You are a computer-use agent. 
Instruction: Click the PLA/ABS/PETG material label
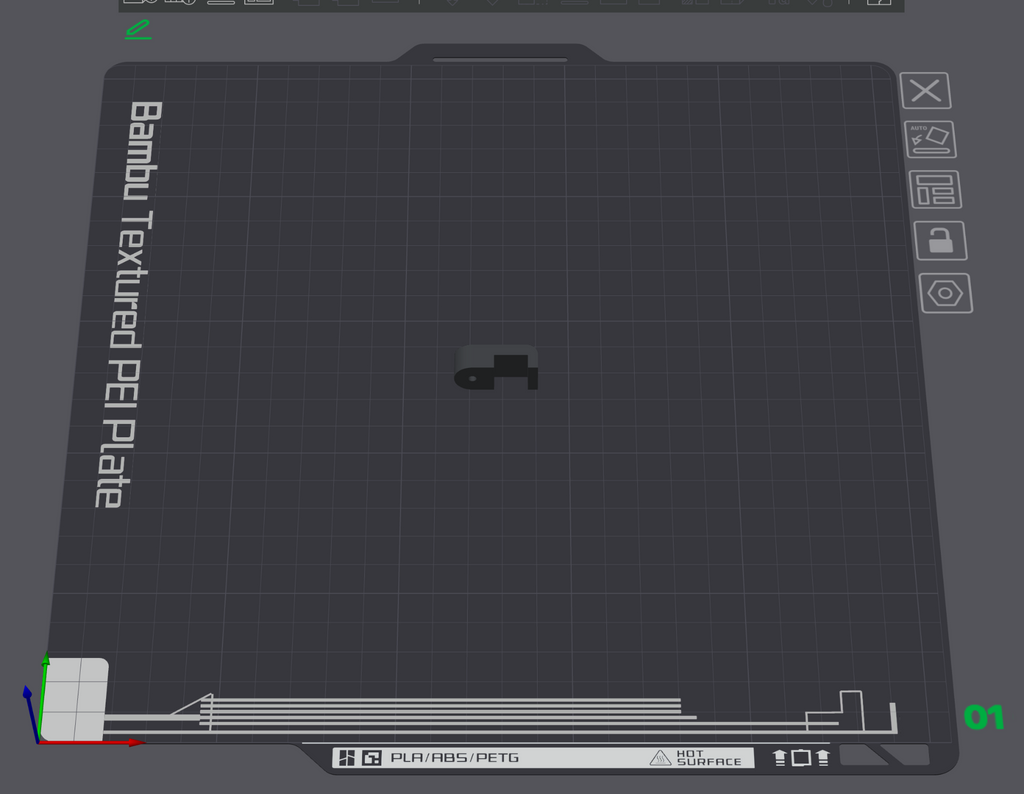(x=455, y=757)
